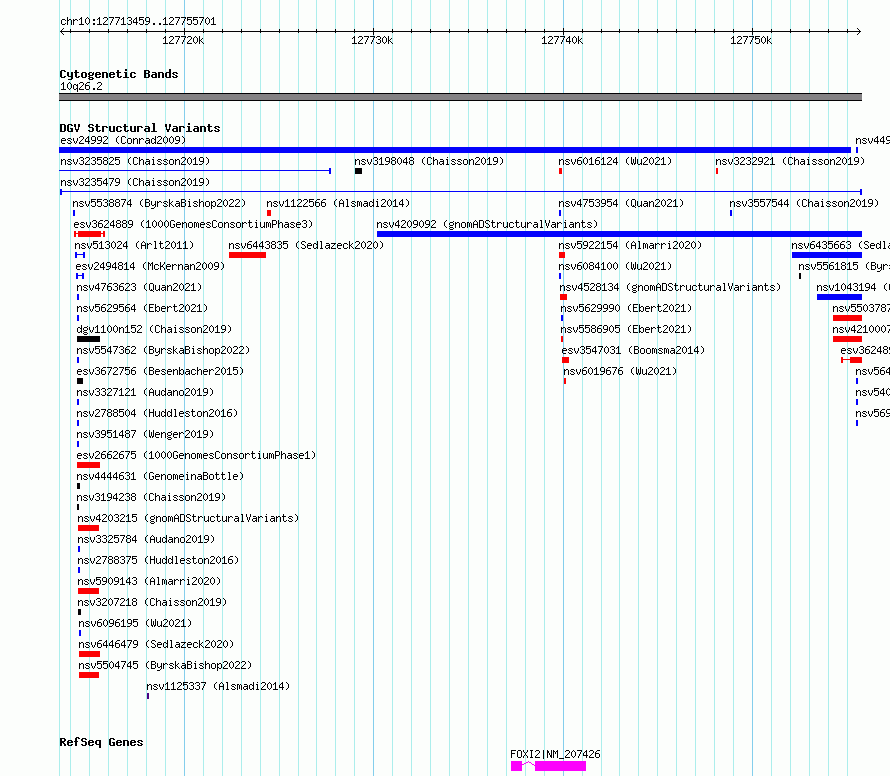Click nsv5922154 (Almarri2020) label
The image size is (890, 776).
coord(630,245)
